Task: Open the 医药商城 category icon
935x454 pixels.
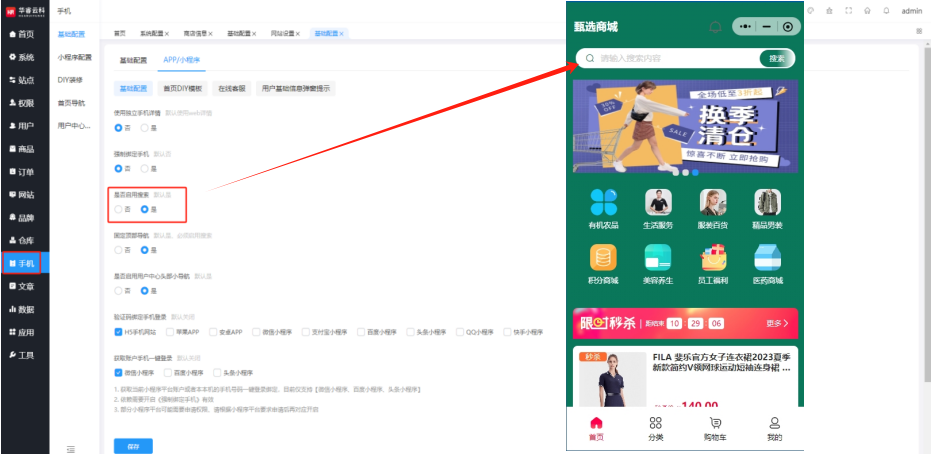Action: [x=767, y=258]
